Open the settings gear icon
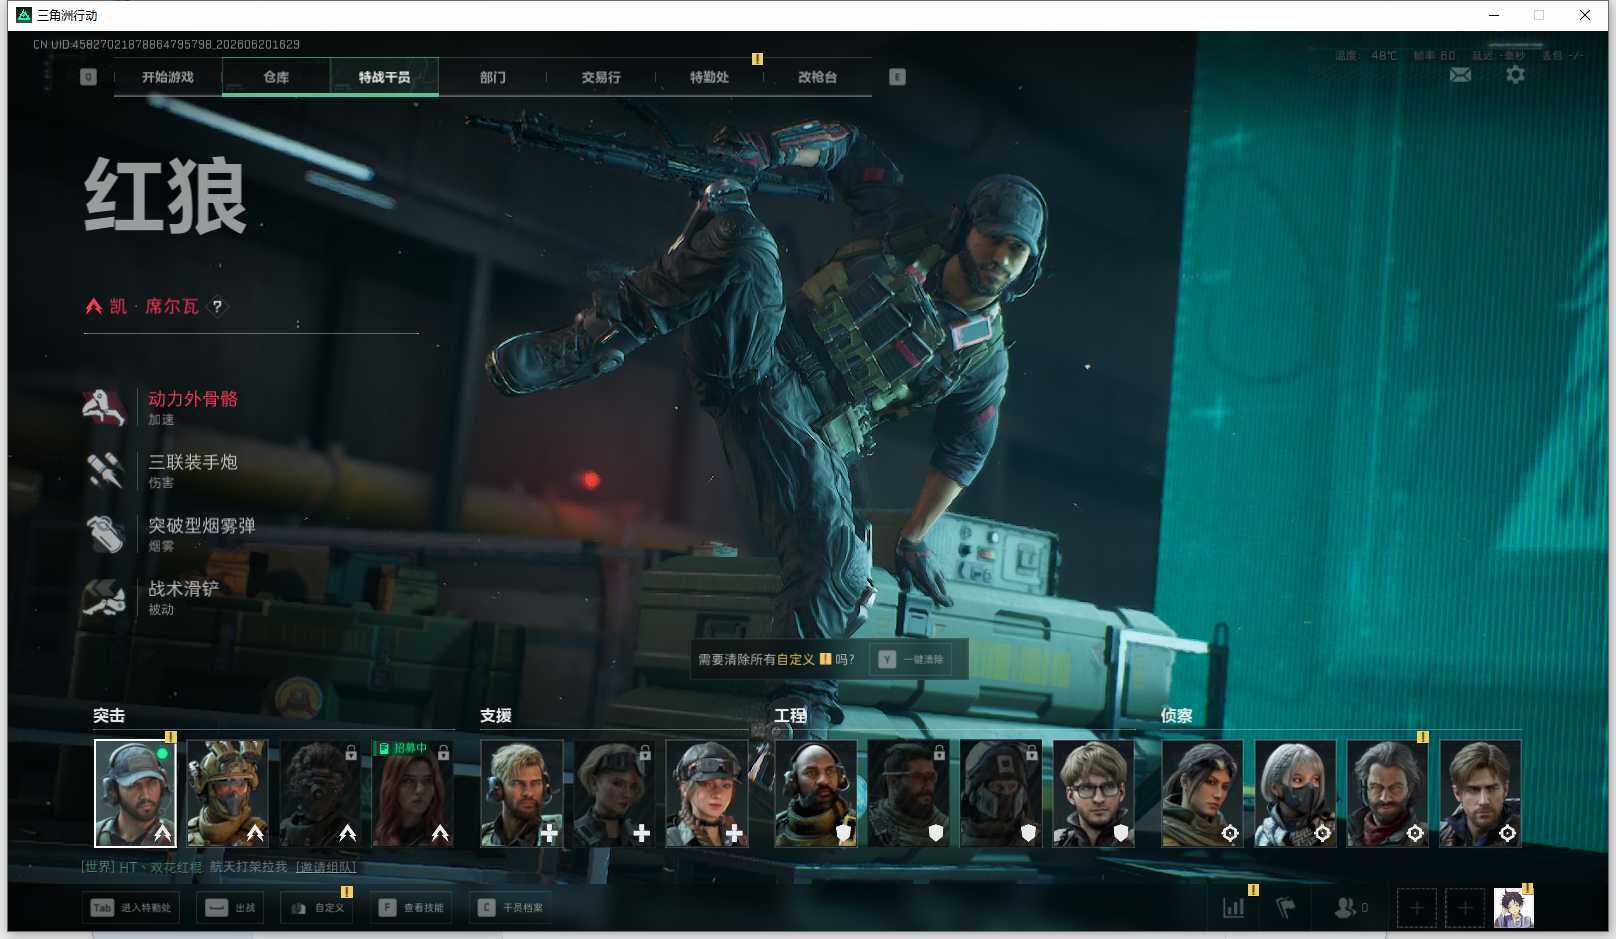 (x=1515, y=75)
